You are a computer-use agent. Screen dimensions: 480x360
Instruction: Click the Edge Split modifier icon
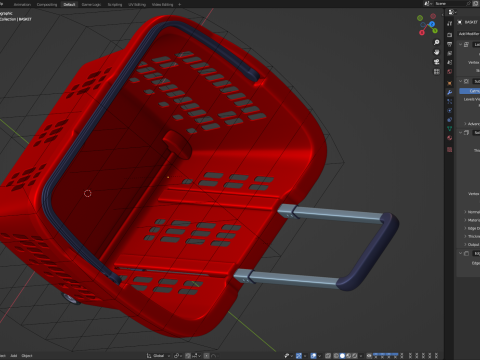point(467,254)
